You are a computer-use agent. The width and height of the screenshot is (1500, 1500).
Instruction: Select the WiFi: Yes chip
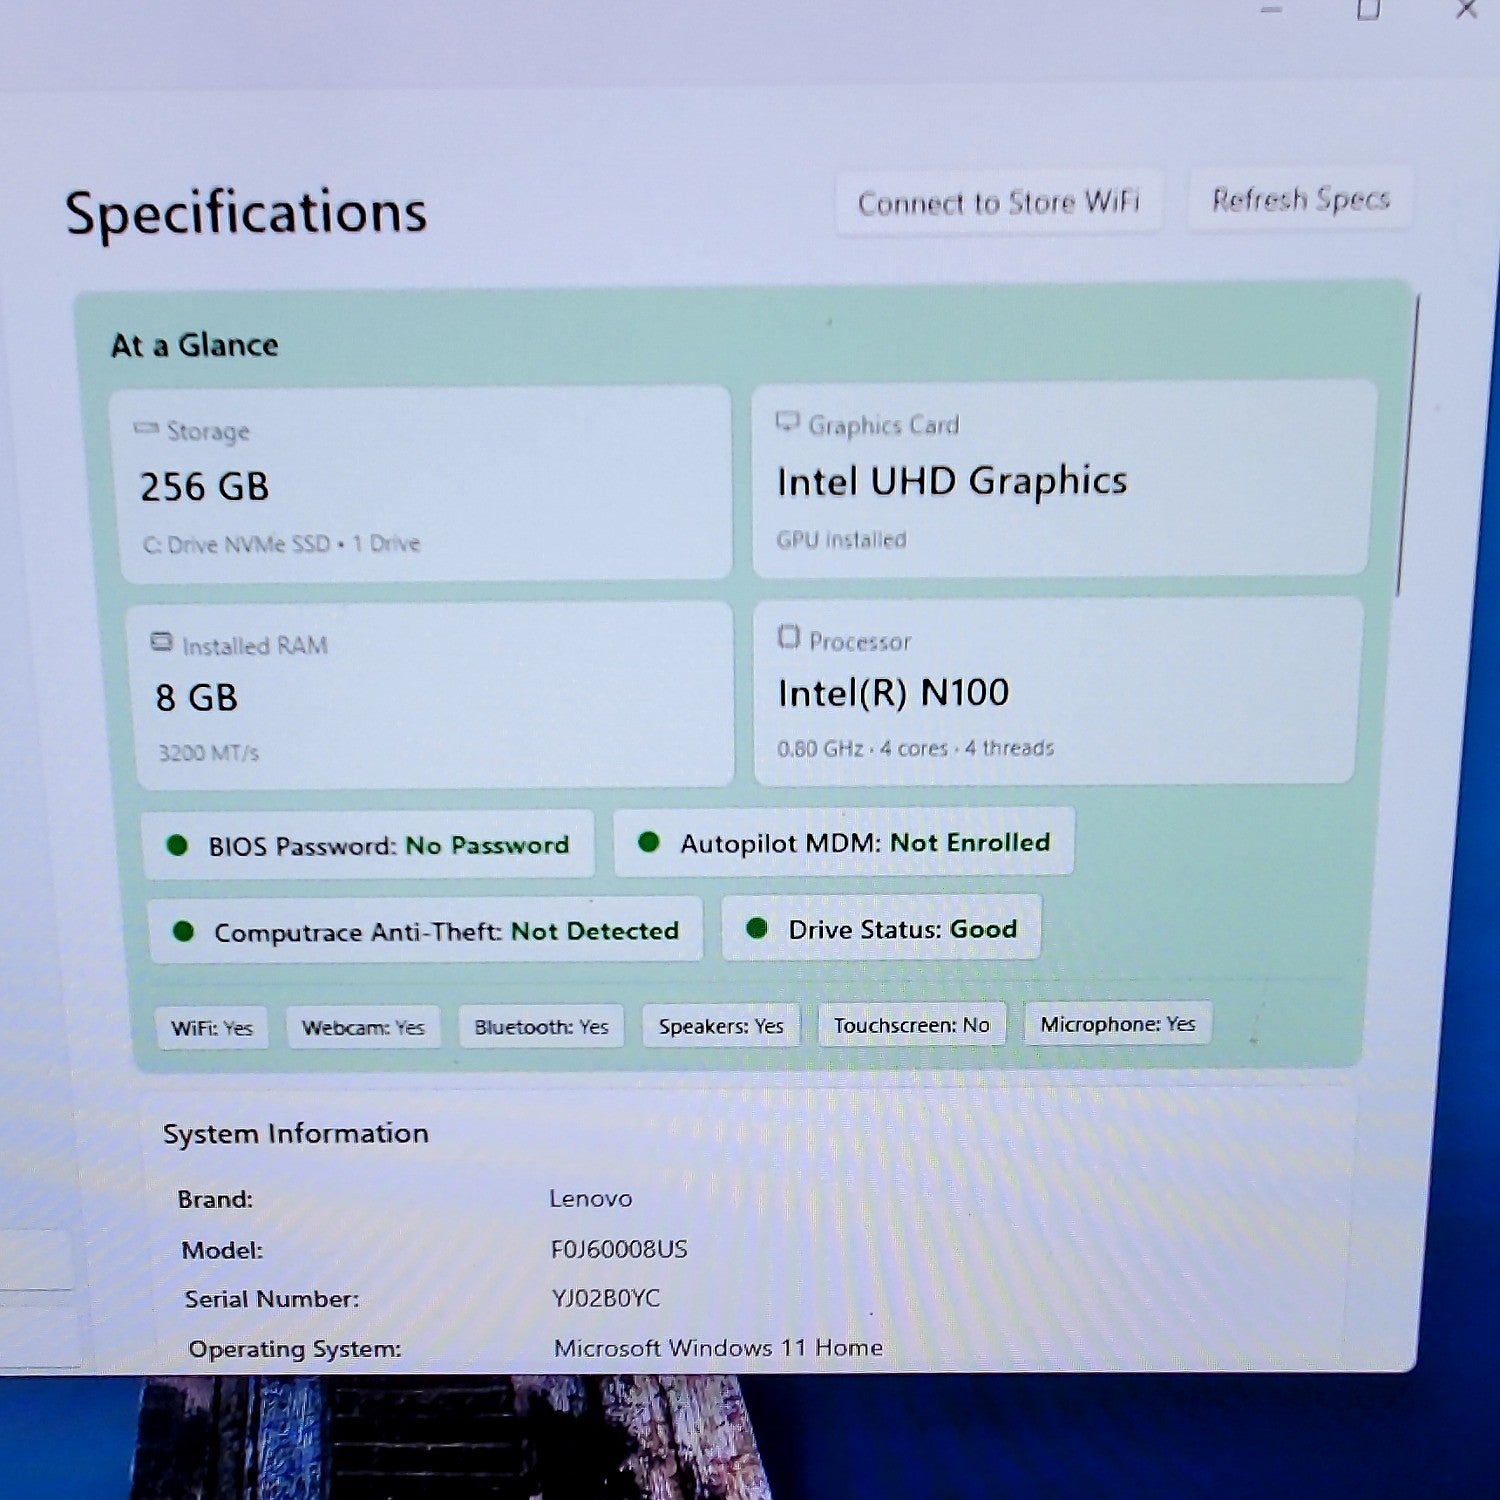[x=212, y=1028]
